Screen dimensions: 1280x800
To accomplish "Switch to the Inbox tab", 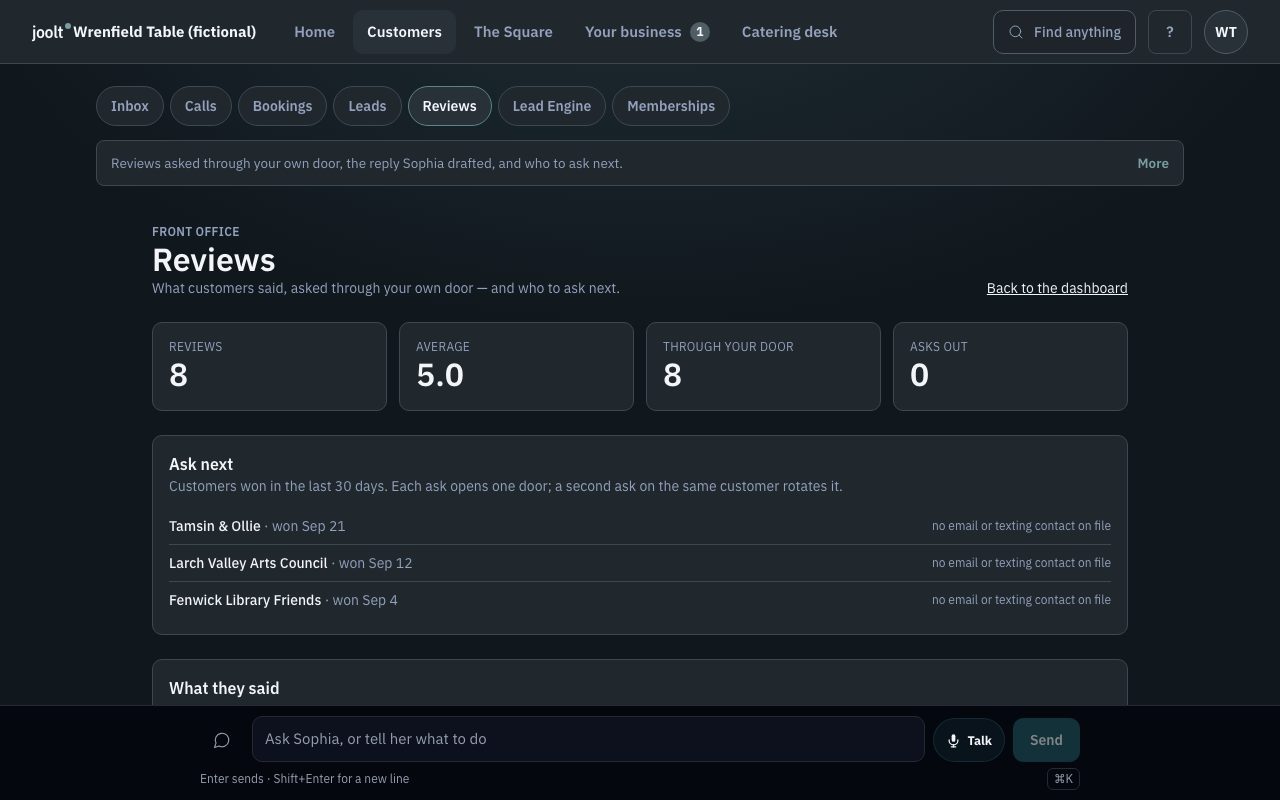I will tap(130, 106).
